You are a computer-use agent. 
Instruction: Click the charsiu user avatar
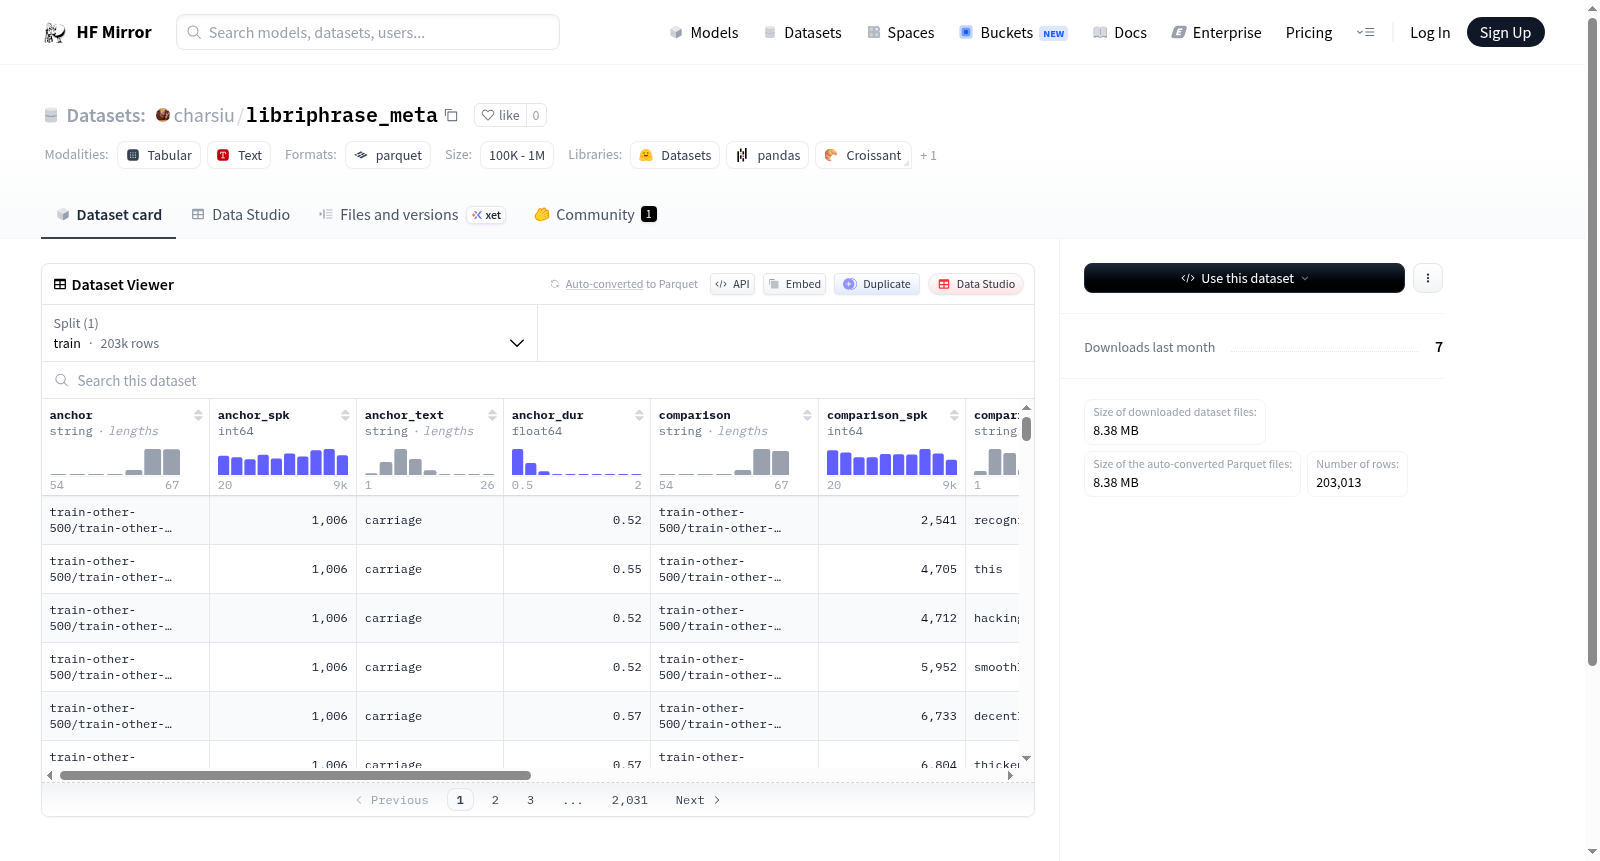[x=163, y=115]
